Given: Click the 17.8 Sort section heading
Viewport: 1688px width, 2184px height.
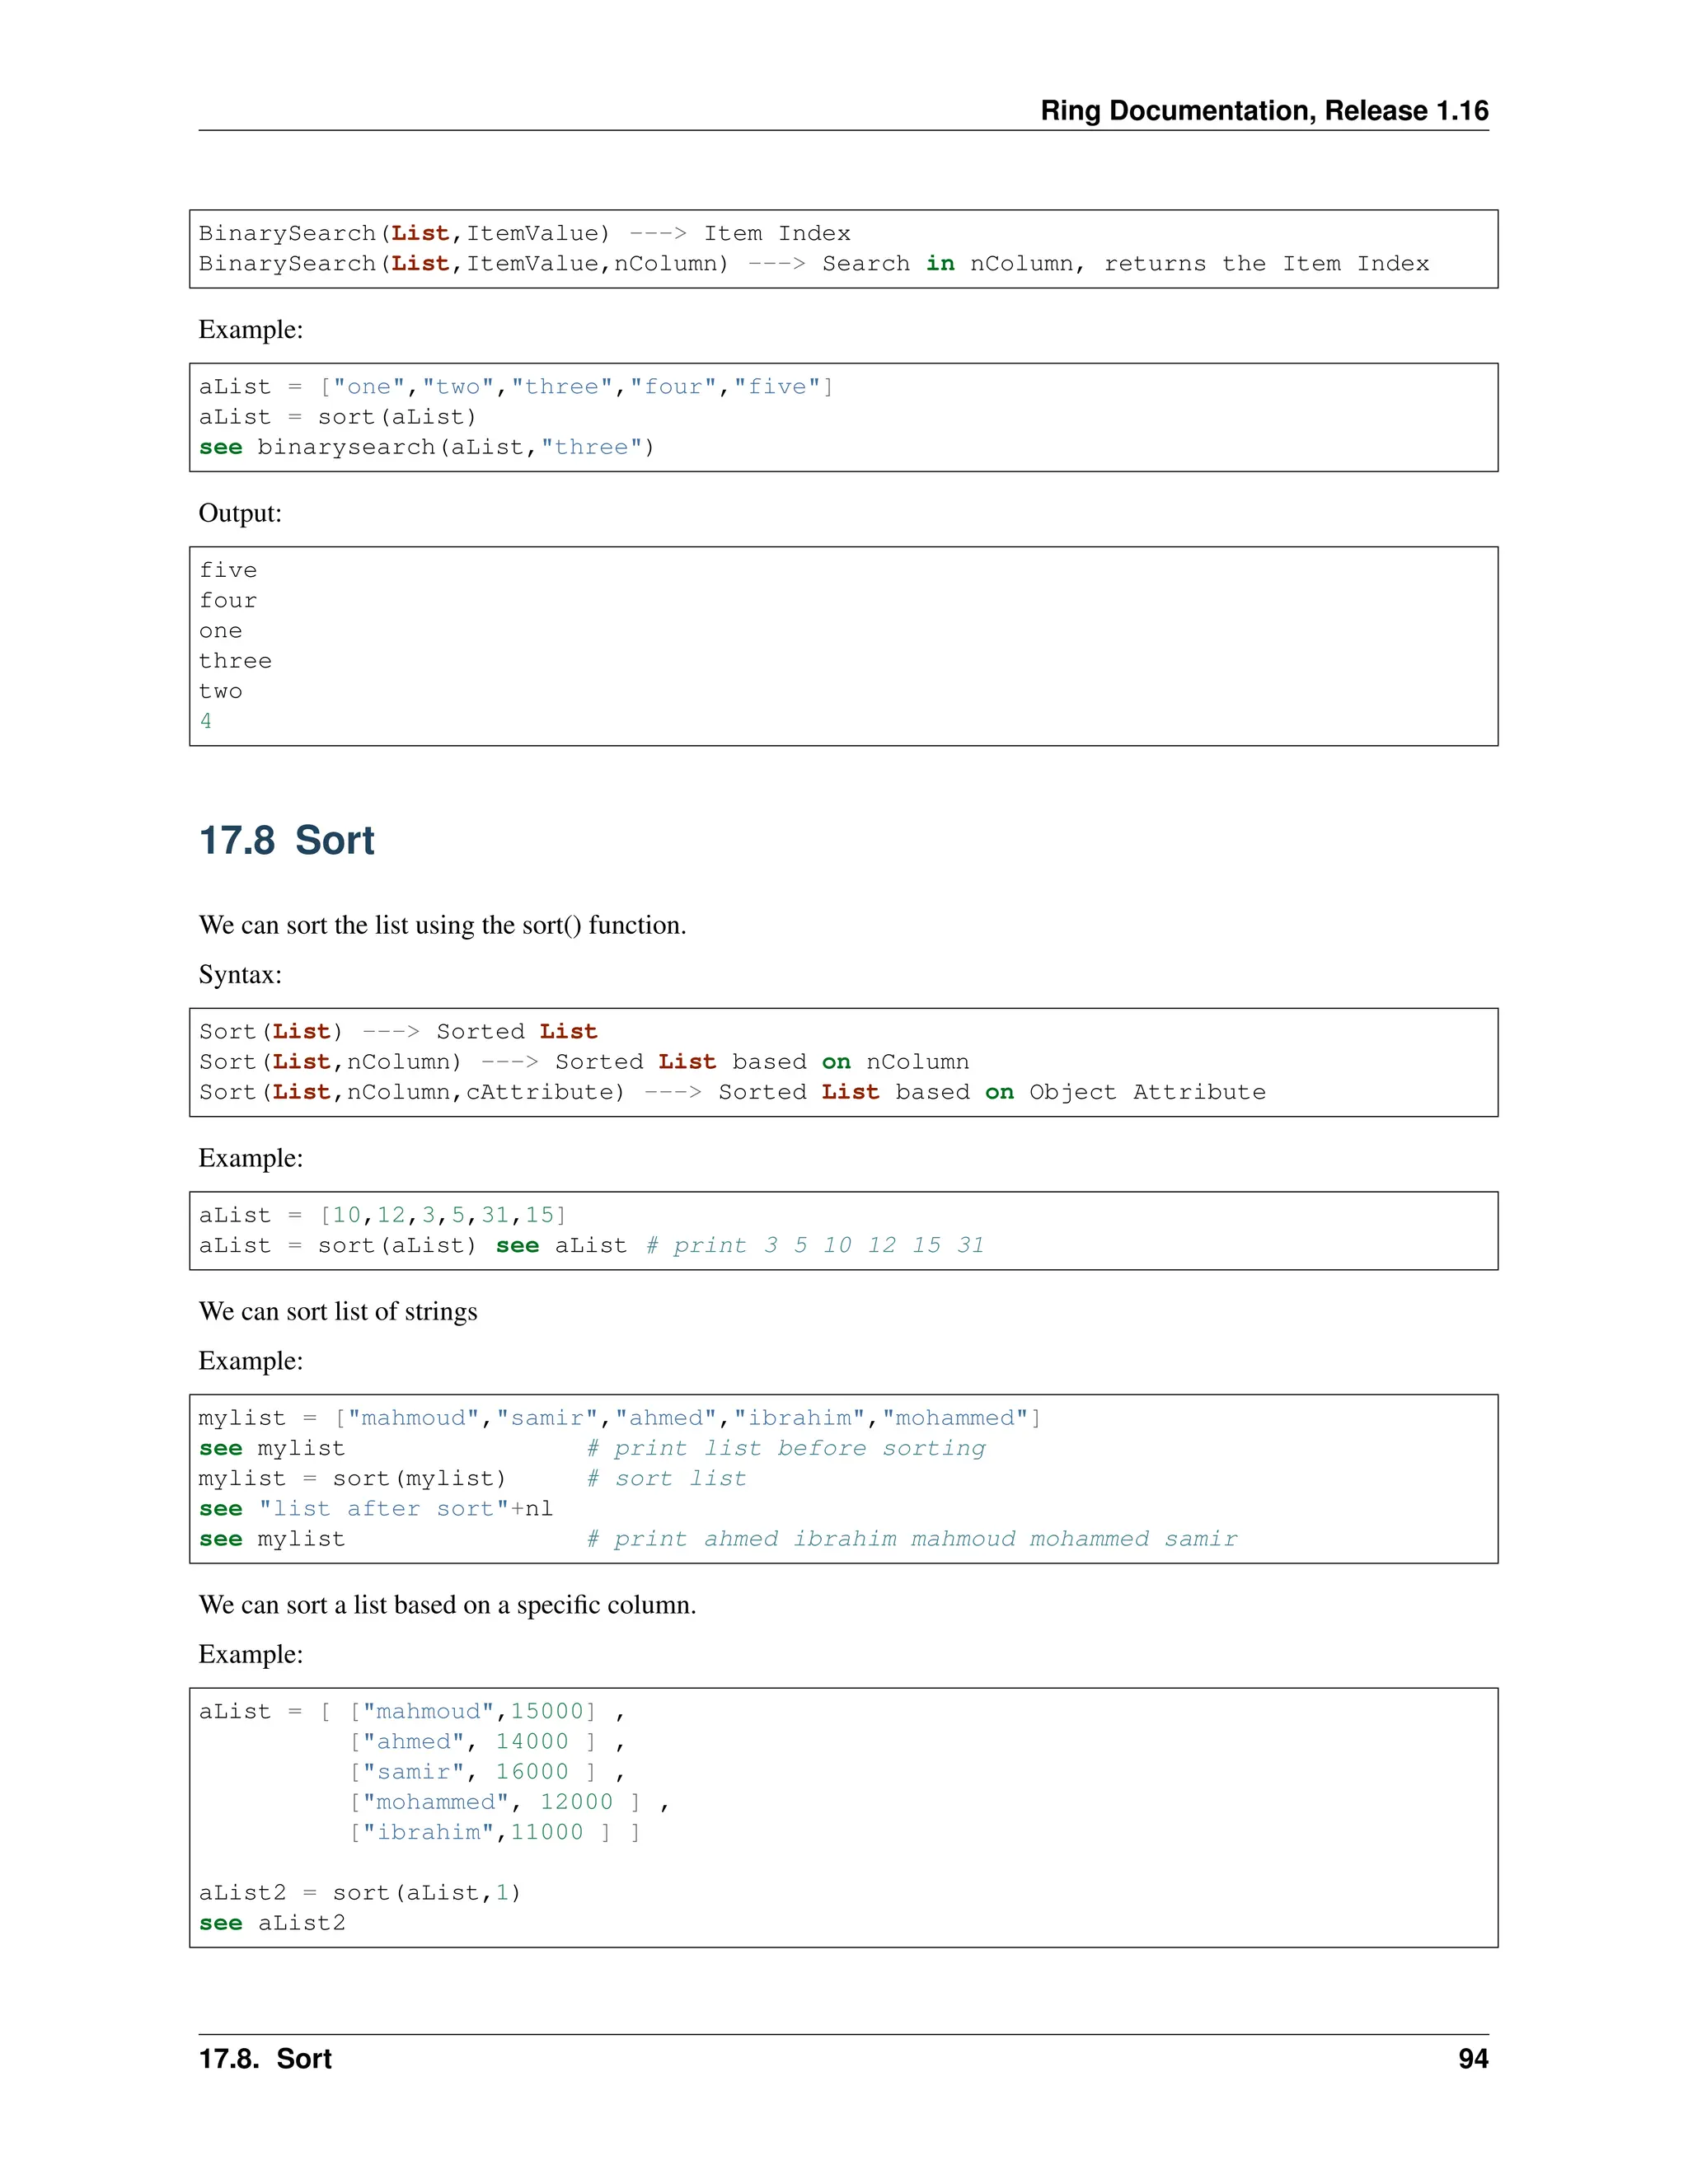Looking at the screenshot, I should (x=286, y=840).
